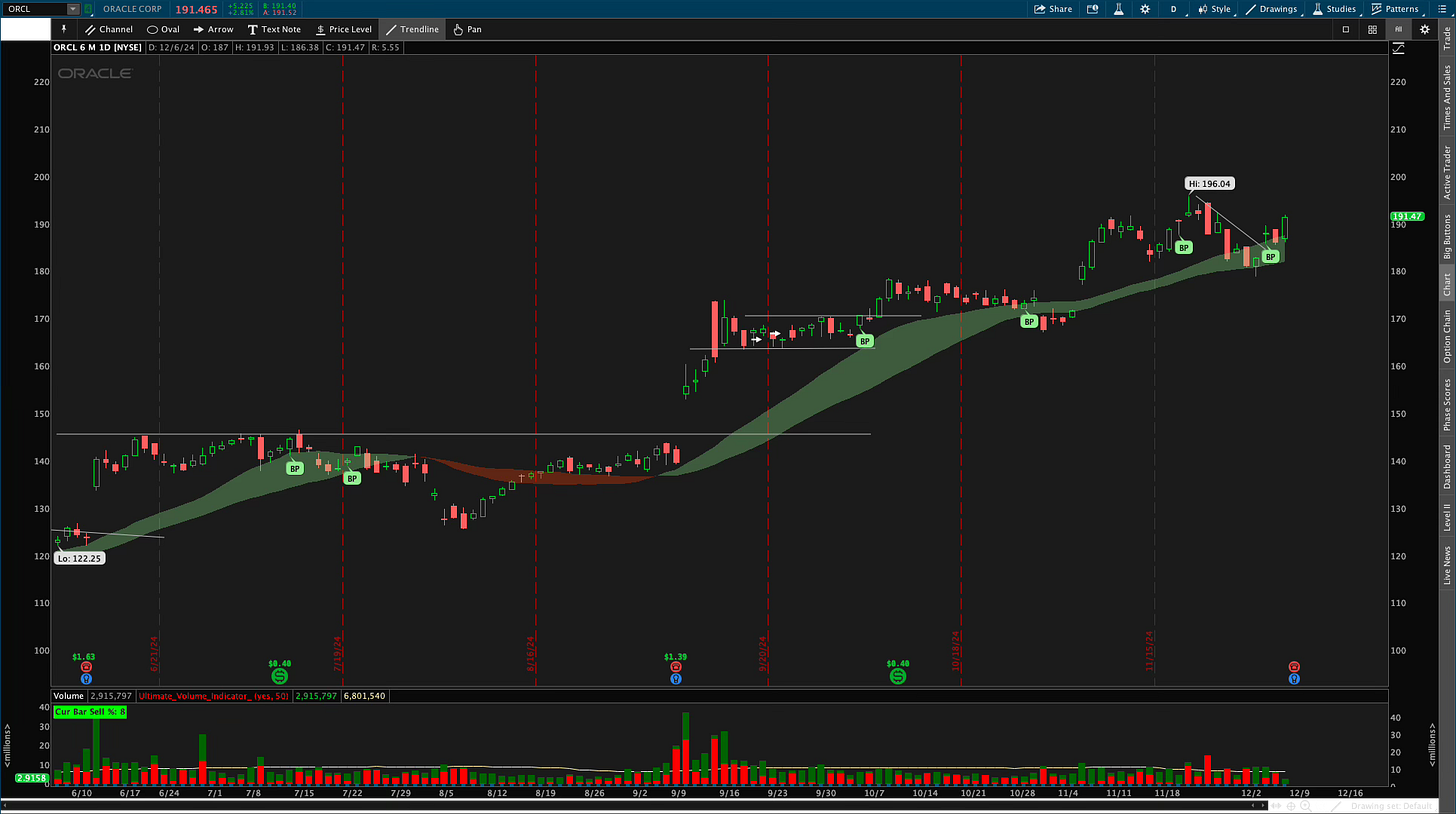Switch to single chart layout

pyautogui.click(x=1346, y=29)
